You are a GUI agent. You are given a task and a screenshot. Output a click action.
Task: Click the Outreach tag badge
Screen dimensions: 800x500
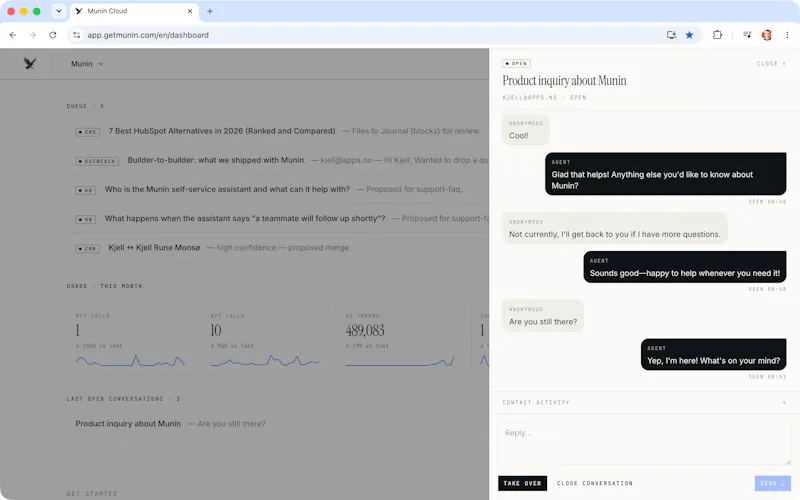click(x=97, y=161)
